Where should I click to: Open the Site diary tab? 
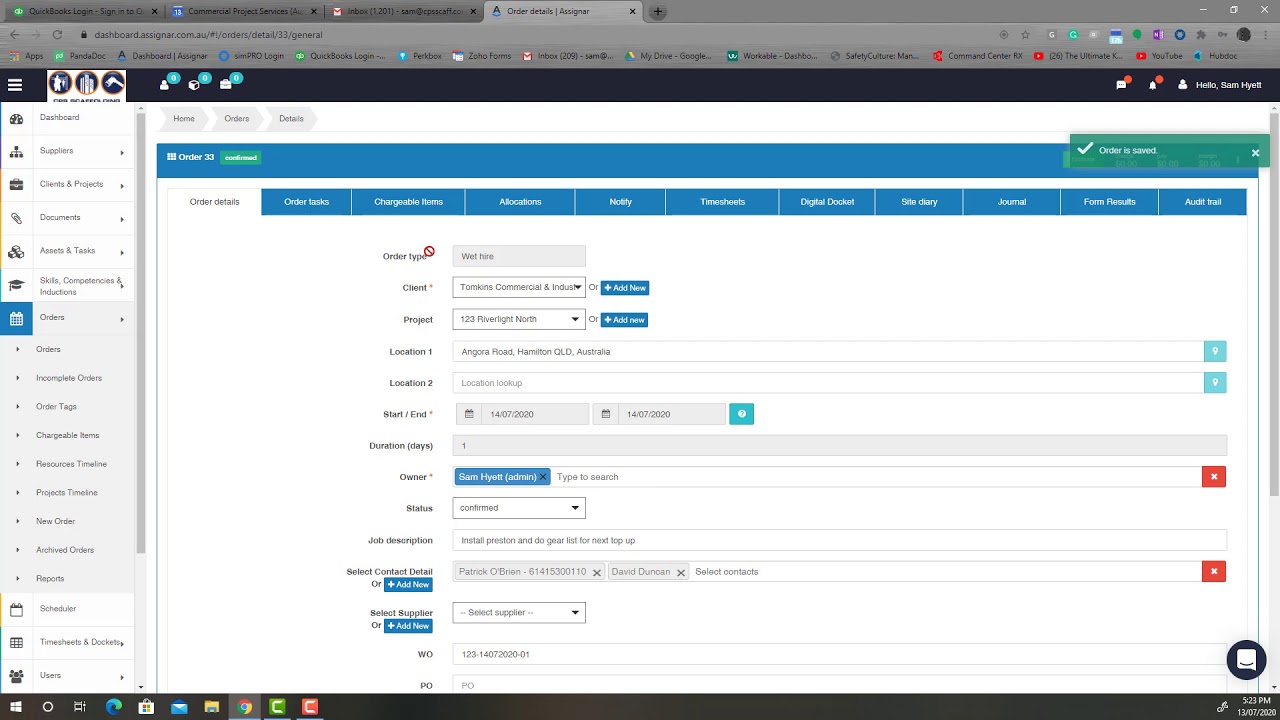pyautogui.click(x=919, y=202)
